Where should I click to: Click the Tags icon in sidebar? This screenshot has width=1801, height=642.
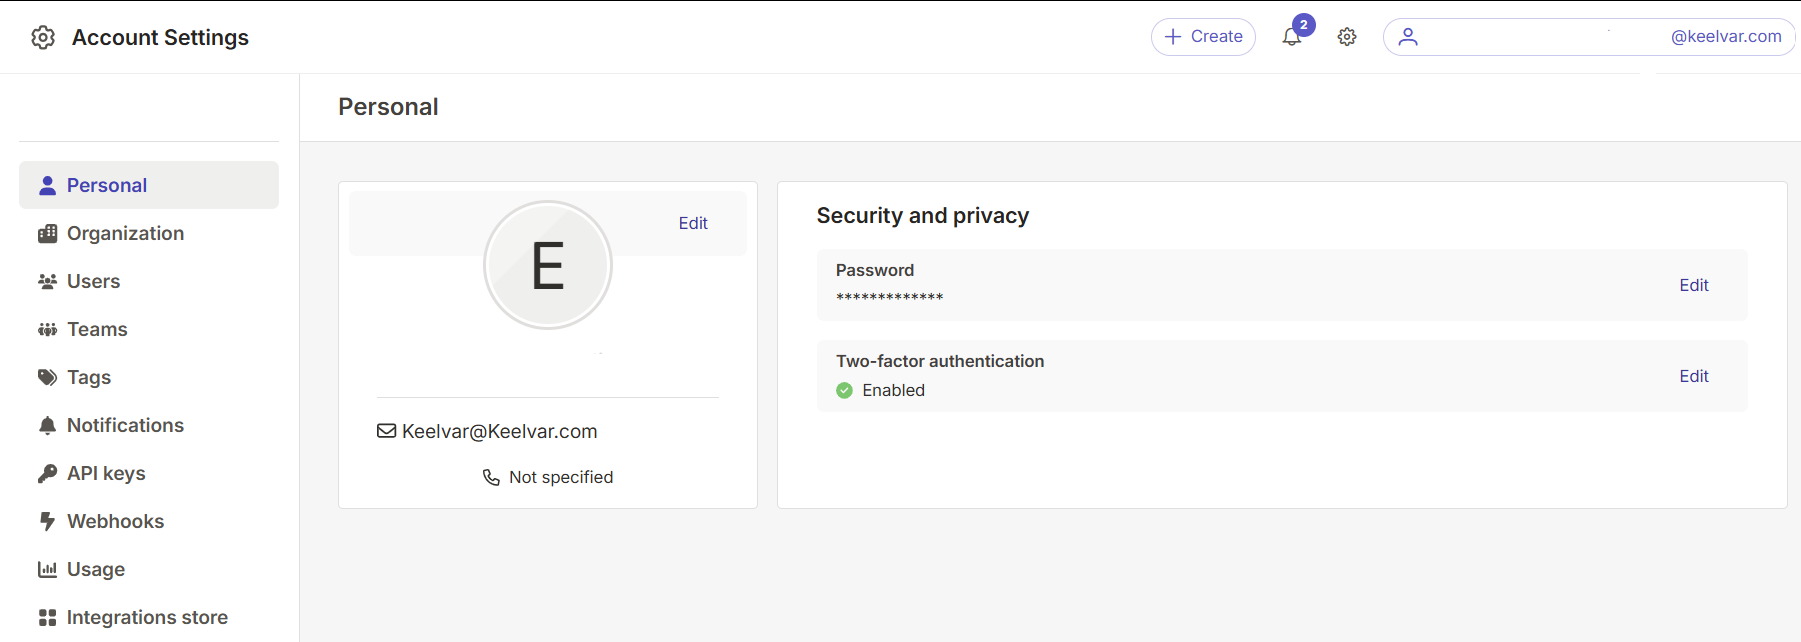click(x=47, y=377)
